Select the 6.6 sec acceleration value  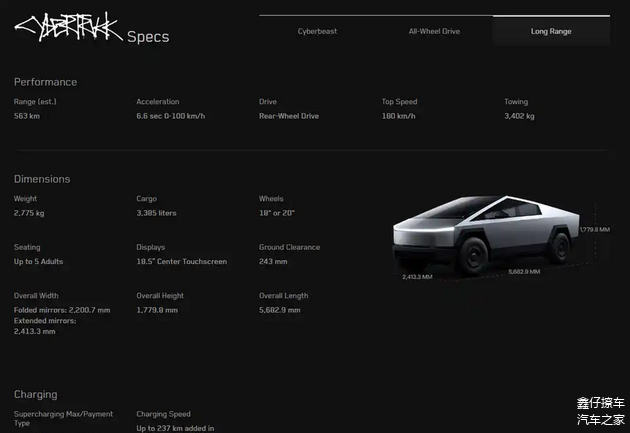[172, 116]
